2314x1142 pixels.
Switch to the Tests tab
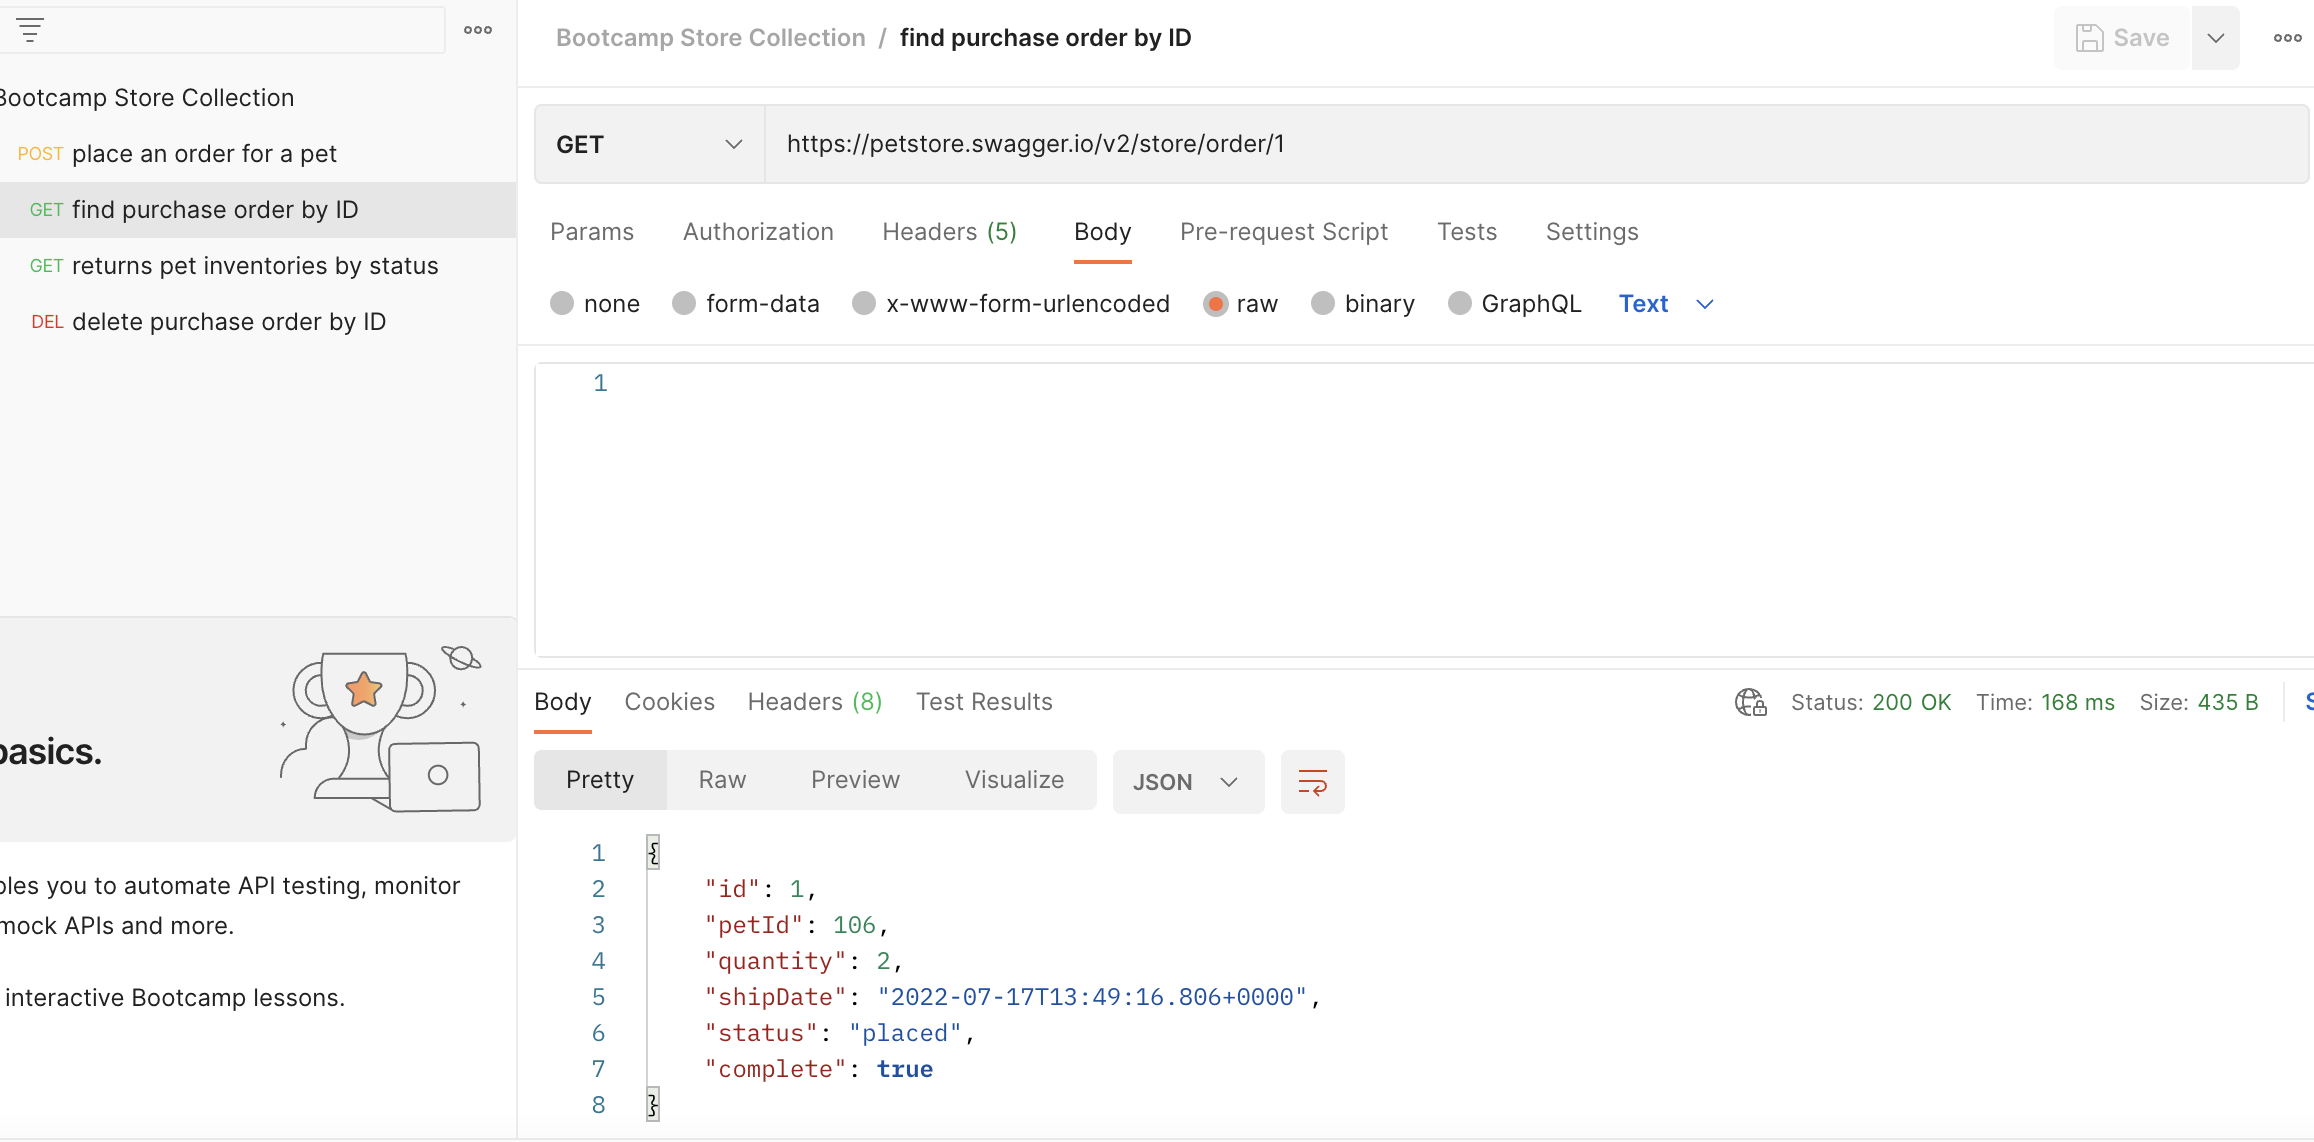point(1467,232)
